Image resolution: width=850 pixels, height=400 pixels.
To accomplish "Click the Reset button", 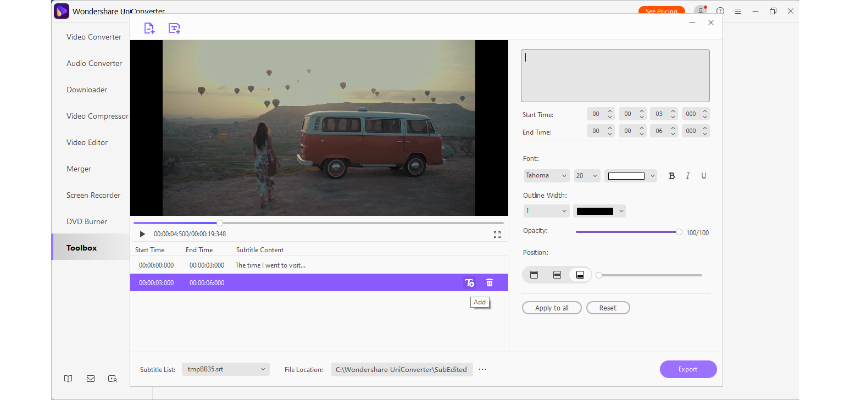I will pos(608,308).
